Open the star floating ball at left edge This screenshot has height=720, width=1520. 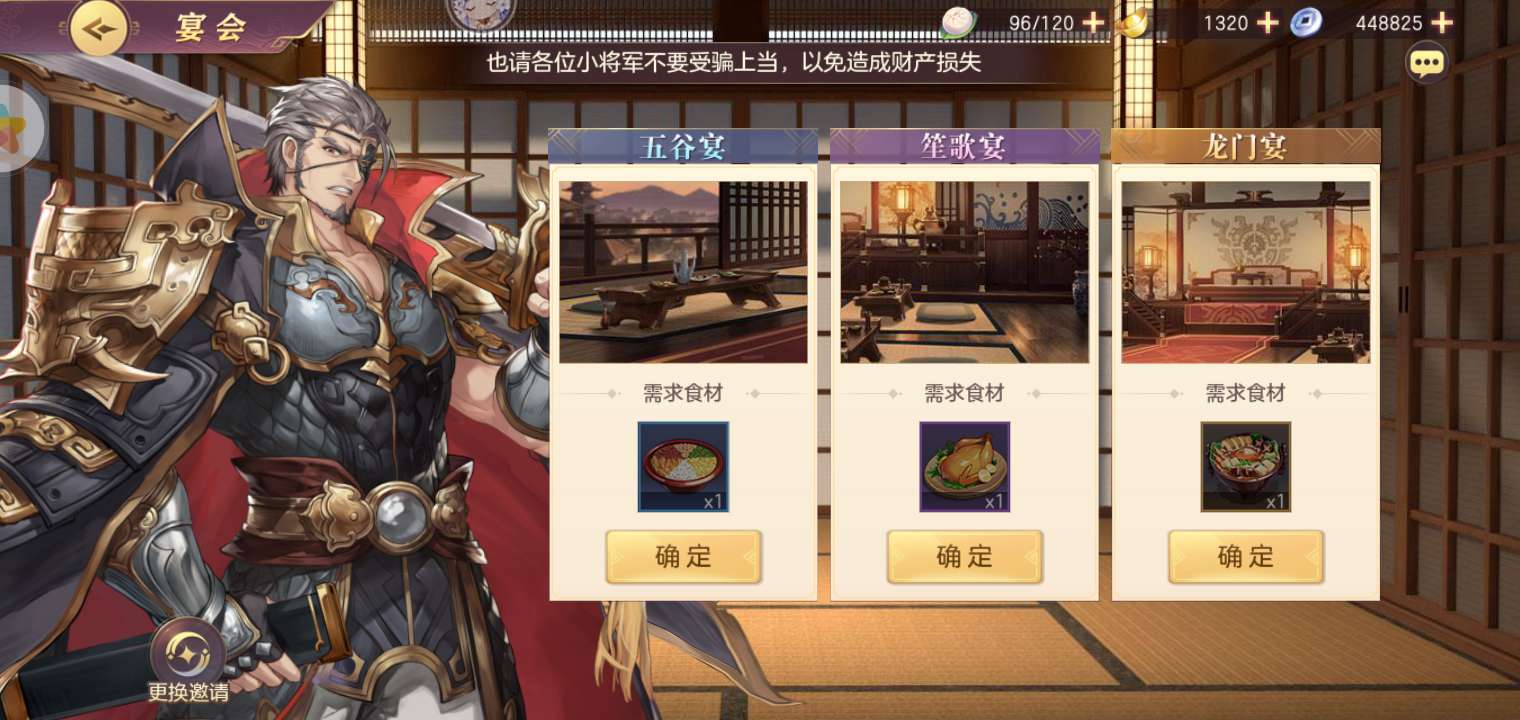[x=18, y=128]
